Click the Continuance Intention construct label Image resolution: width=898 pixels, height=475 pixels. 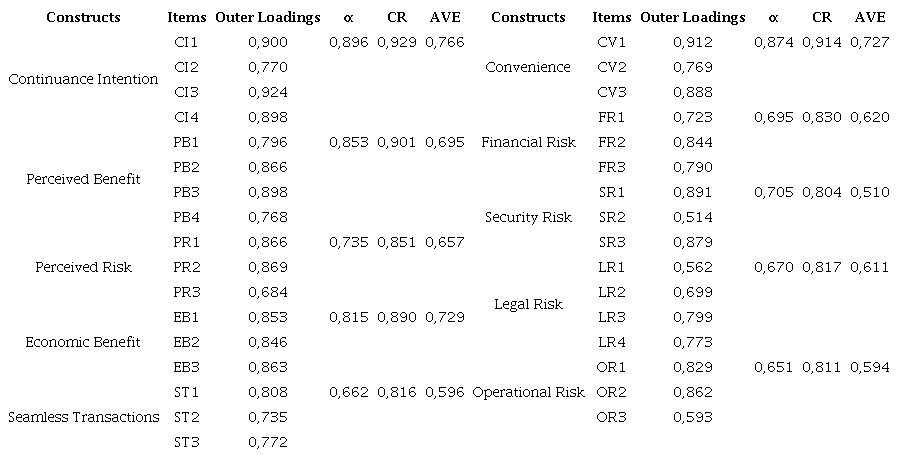pos(83,79)
